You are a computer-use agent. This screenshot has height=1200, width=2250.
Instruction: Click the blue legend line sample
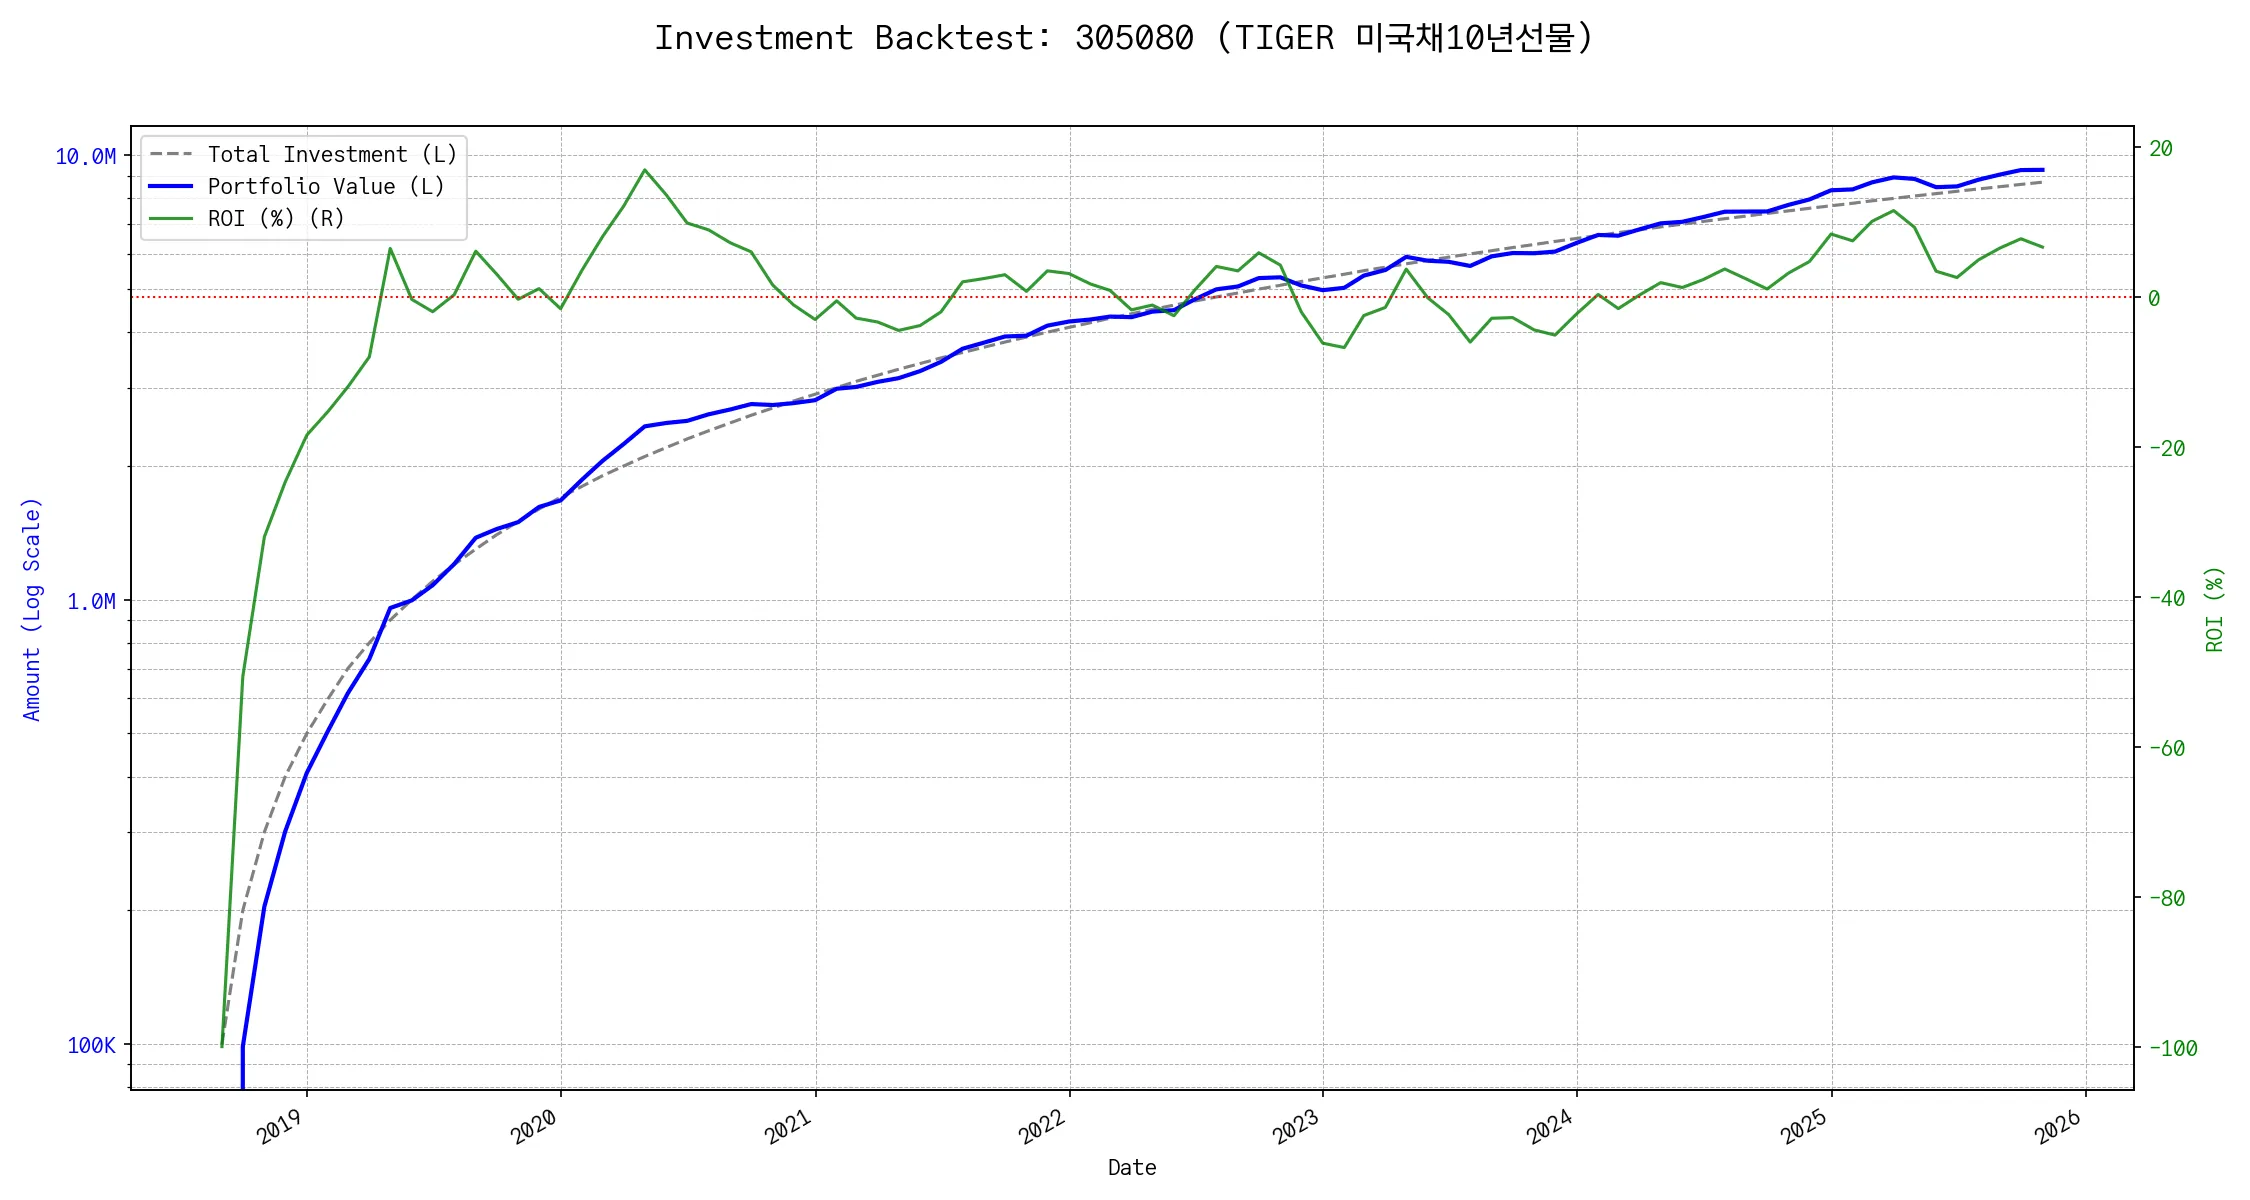tap(171, 187)
